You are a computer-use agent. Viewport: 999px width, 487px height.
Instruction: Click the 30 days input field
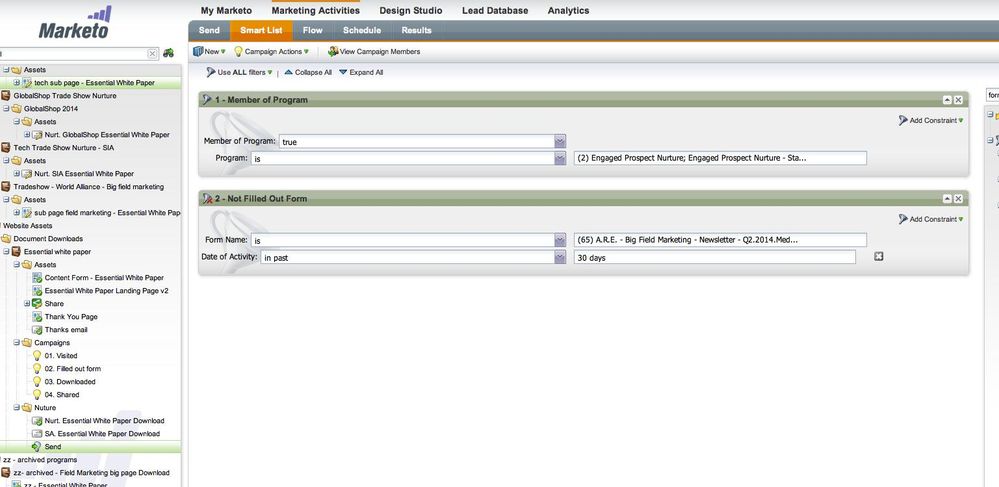pyautogui.click(x=714, y=257)
